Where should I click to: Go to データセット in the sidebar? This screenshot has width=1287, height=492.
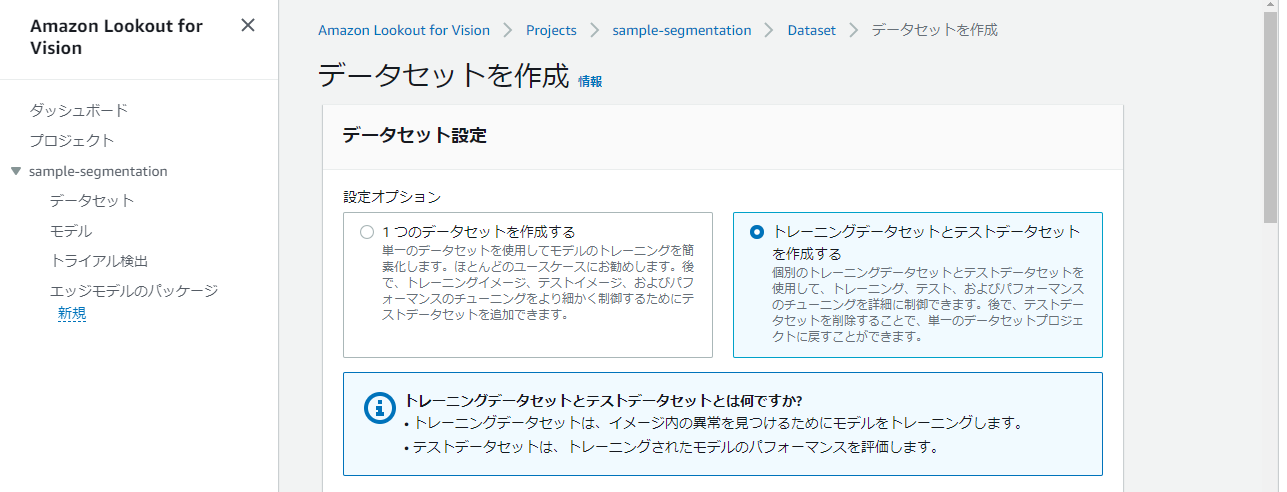tap(92, 200)
